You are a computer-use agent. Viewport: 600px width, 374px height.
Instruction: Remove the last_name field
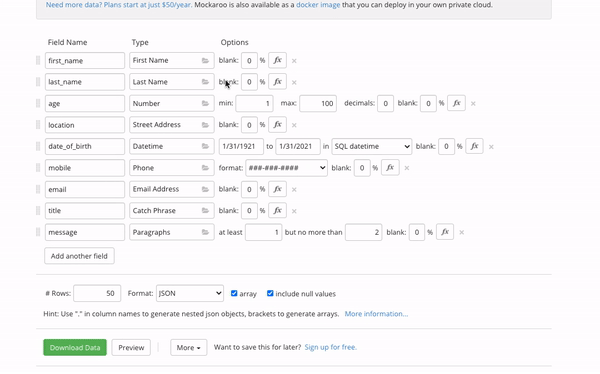tap(294, 82)
